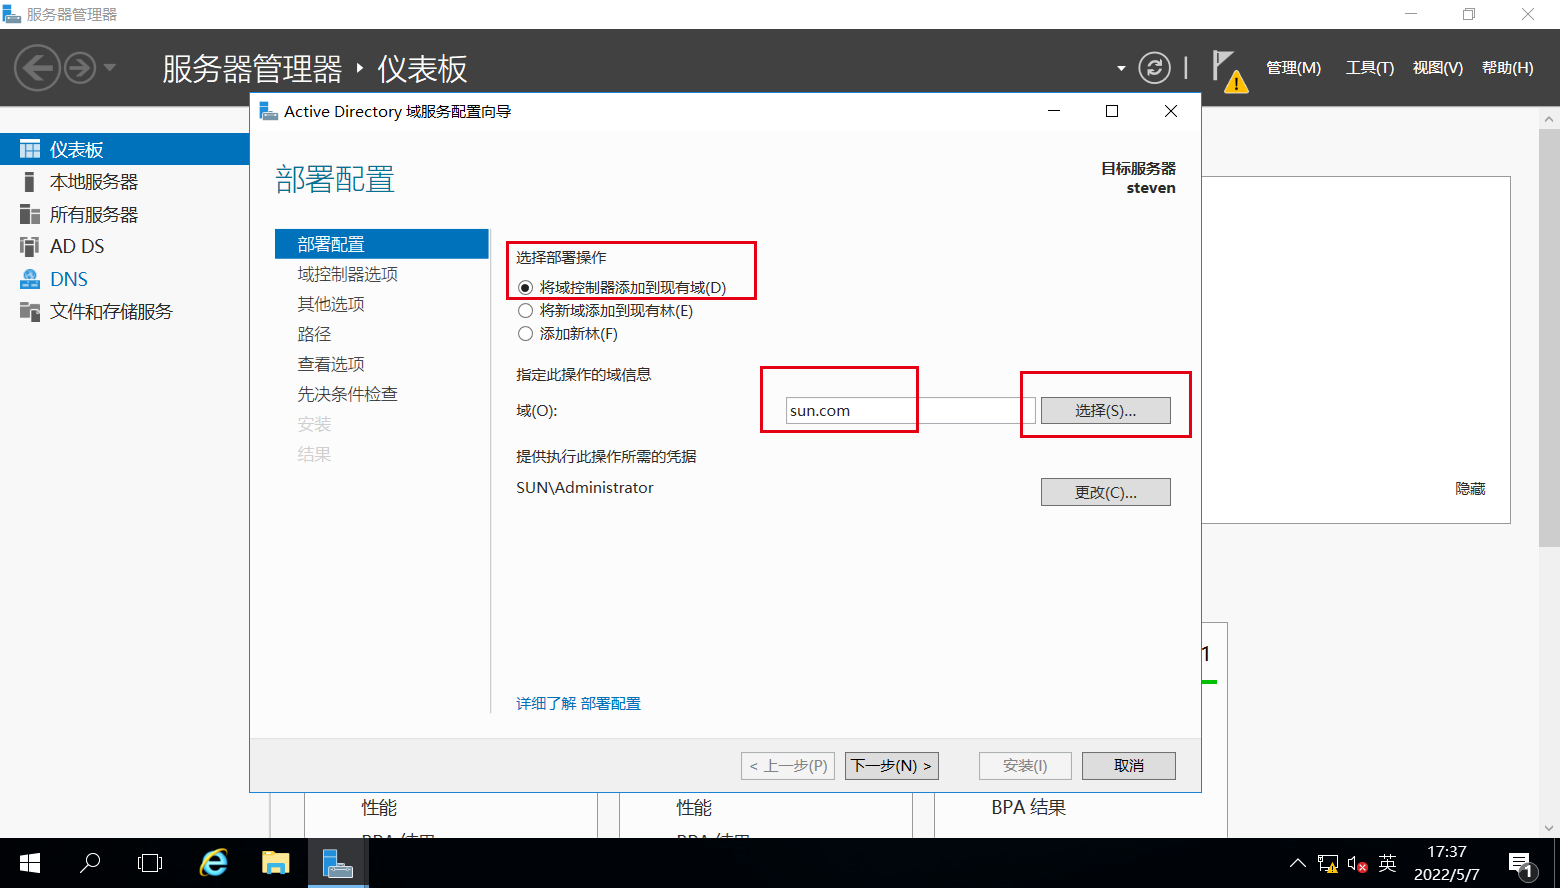Screen dimensions: 1560x888
Task: Click the 英 input method indicator
Action: click(x=1387, y=863)
